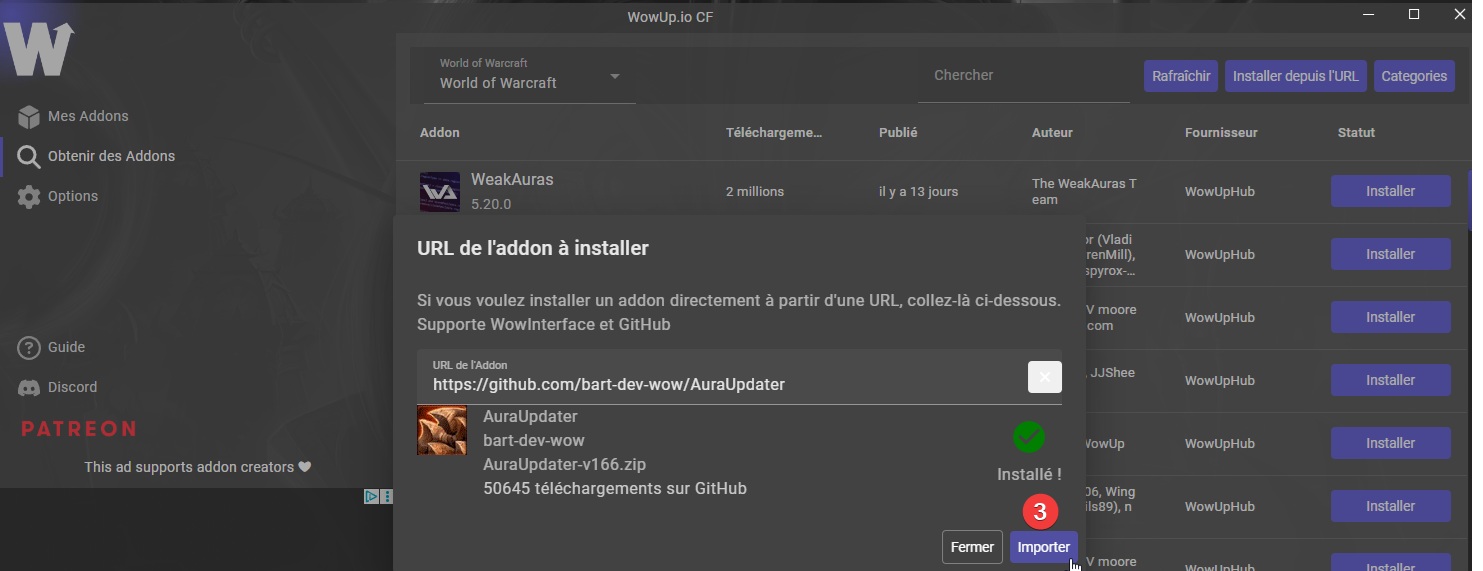1483x571 pixels.
Task: Open the Categories dropdown button
Action: (1414, 76)
